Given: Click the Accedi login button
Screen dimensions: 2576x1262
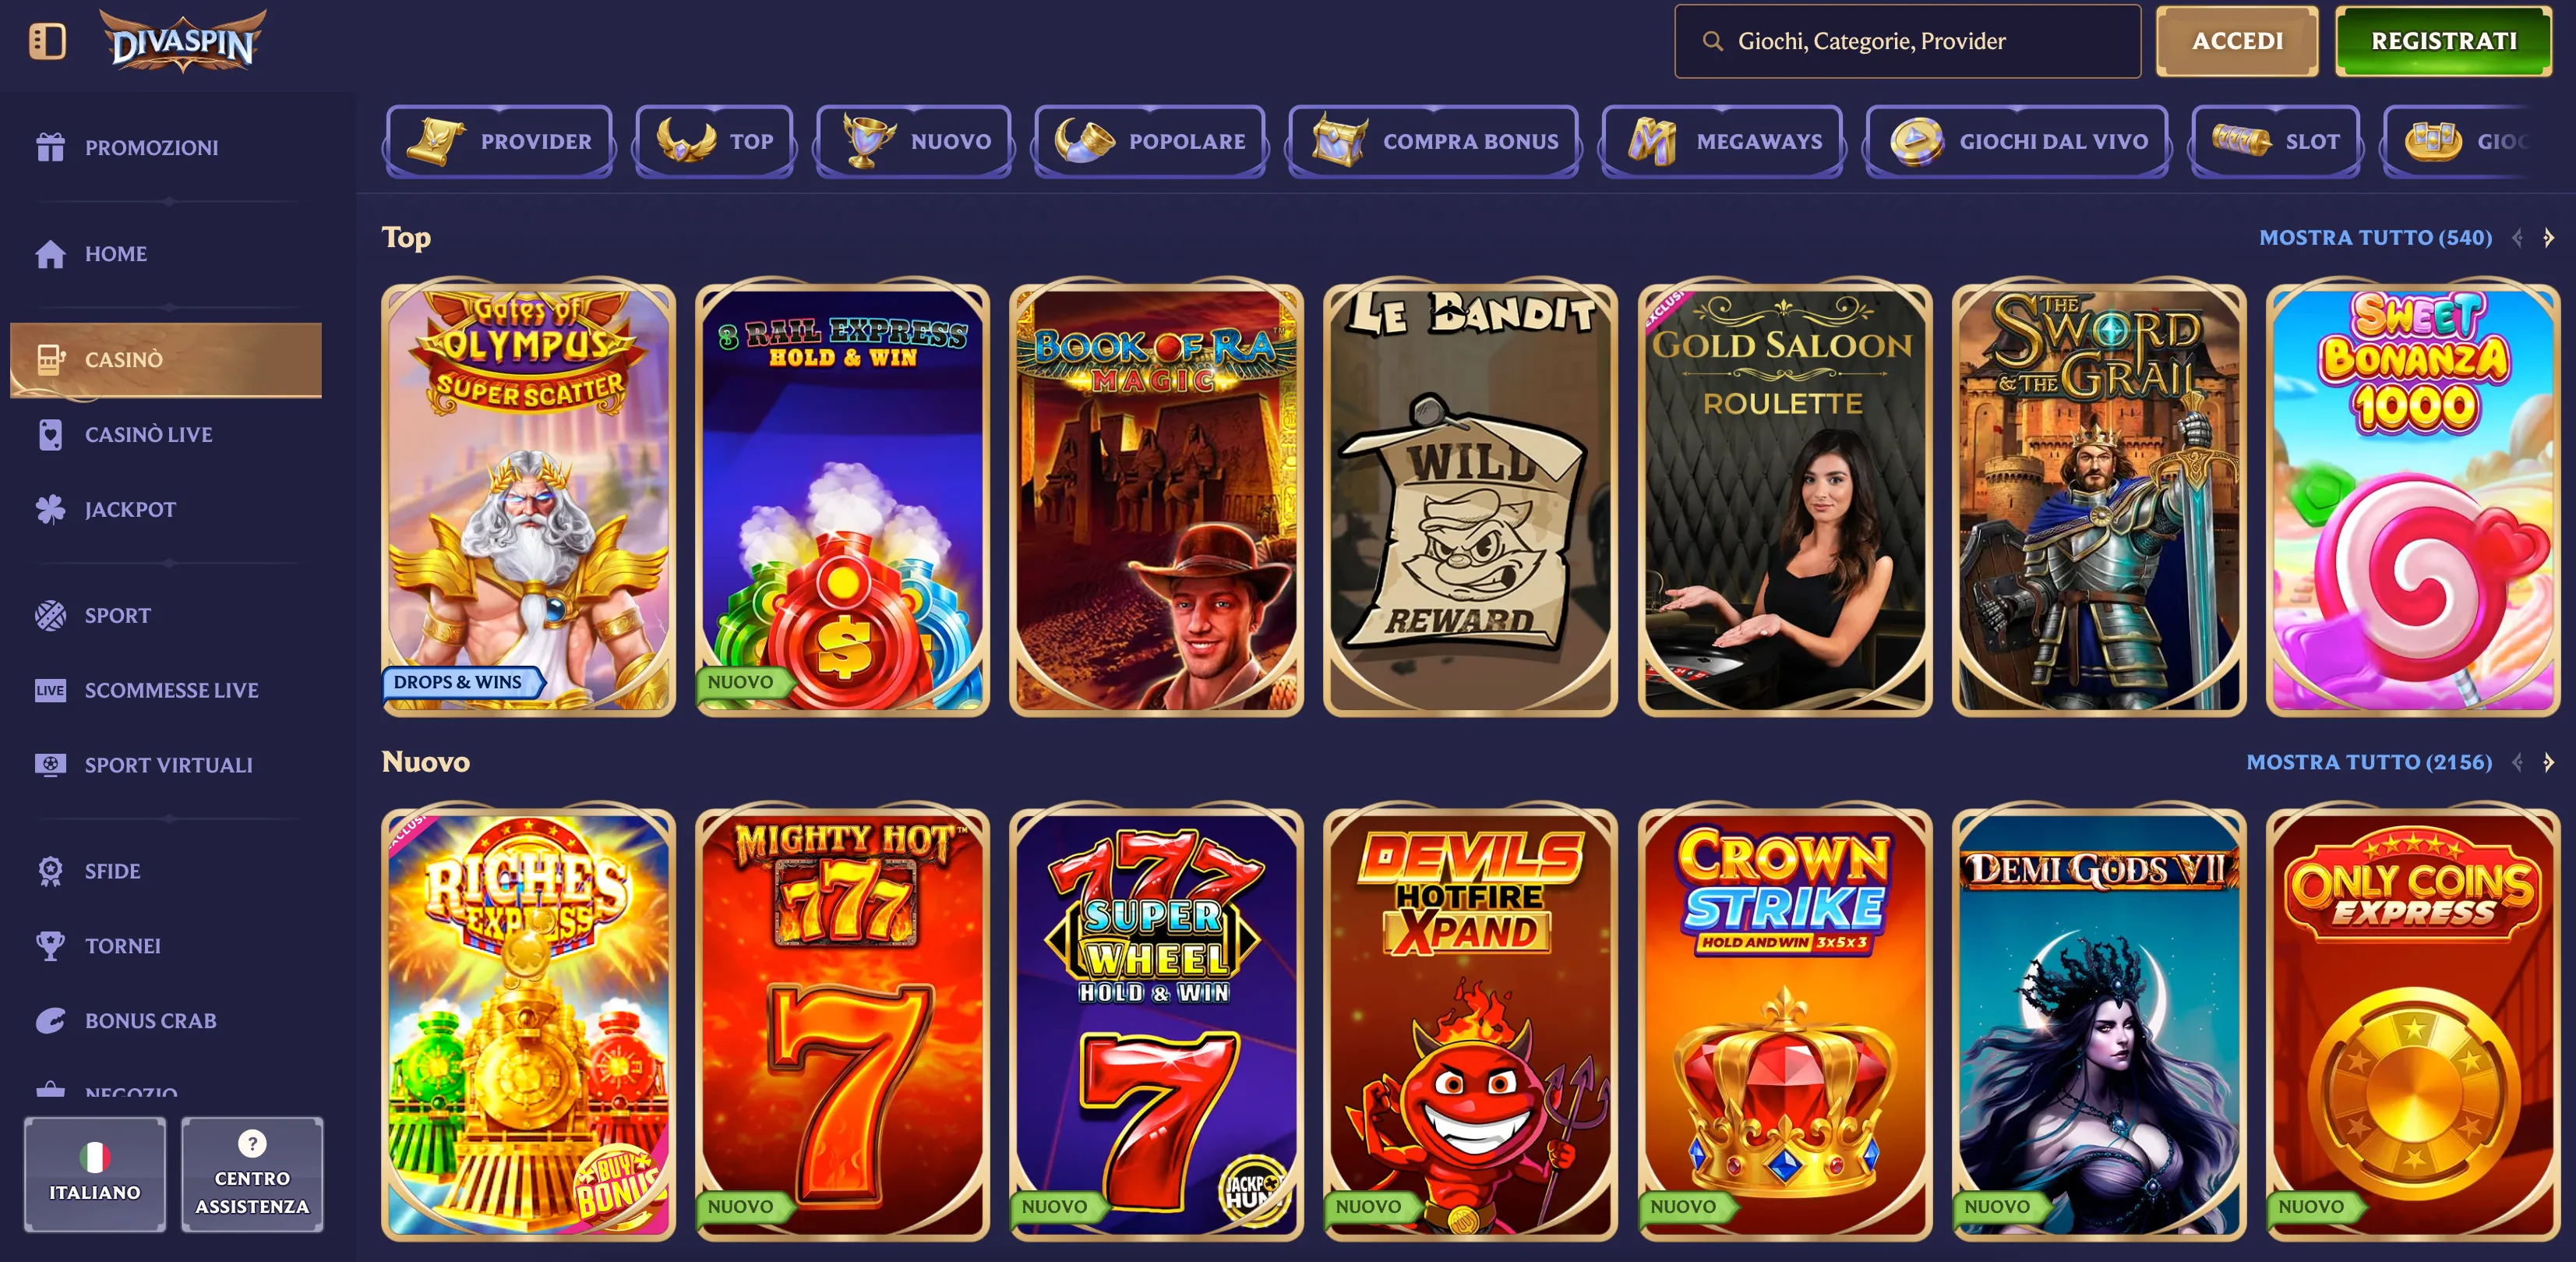Looking at the screenshot, I should [x=2237, y=41].
